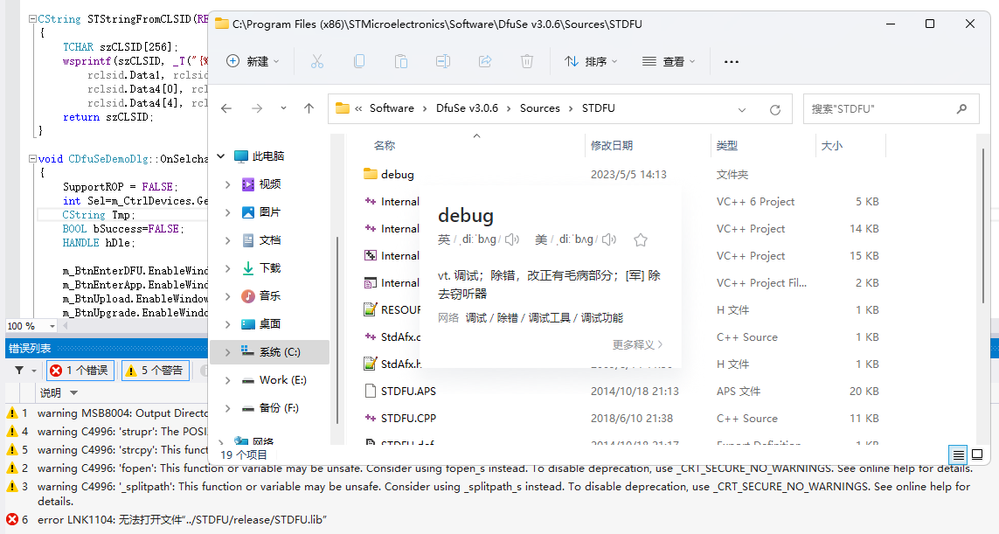Sort files by 修改日期 column header
Screen dimensions: 999x534
pyautogui.click(x=612, y=146)
